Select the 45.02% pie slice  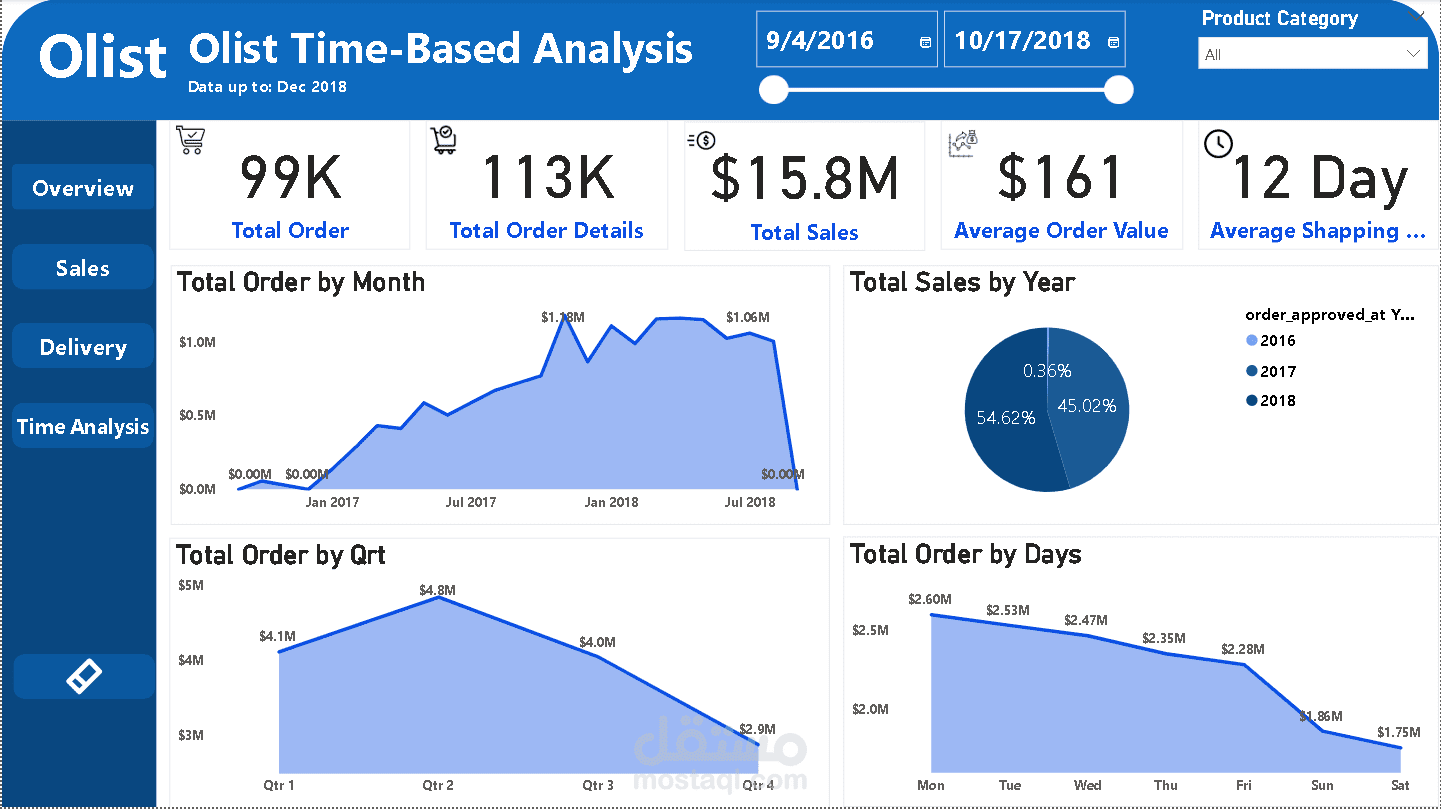tap(1090, 406)
